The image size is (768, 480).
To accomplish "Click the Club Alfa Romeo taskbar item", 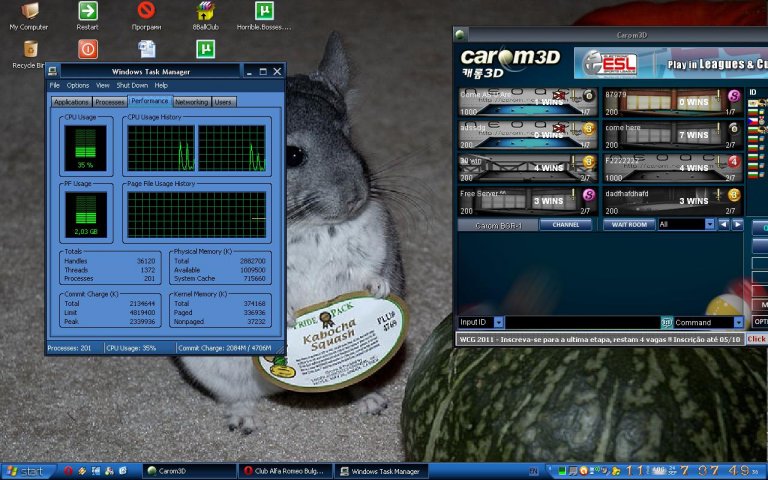I will (x=284, y=471).
